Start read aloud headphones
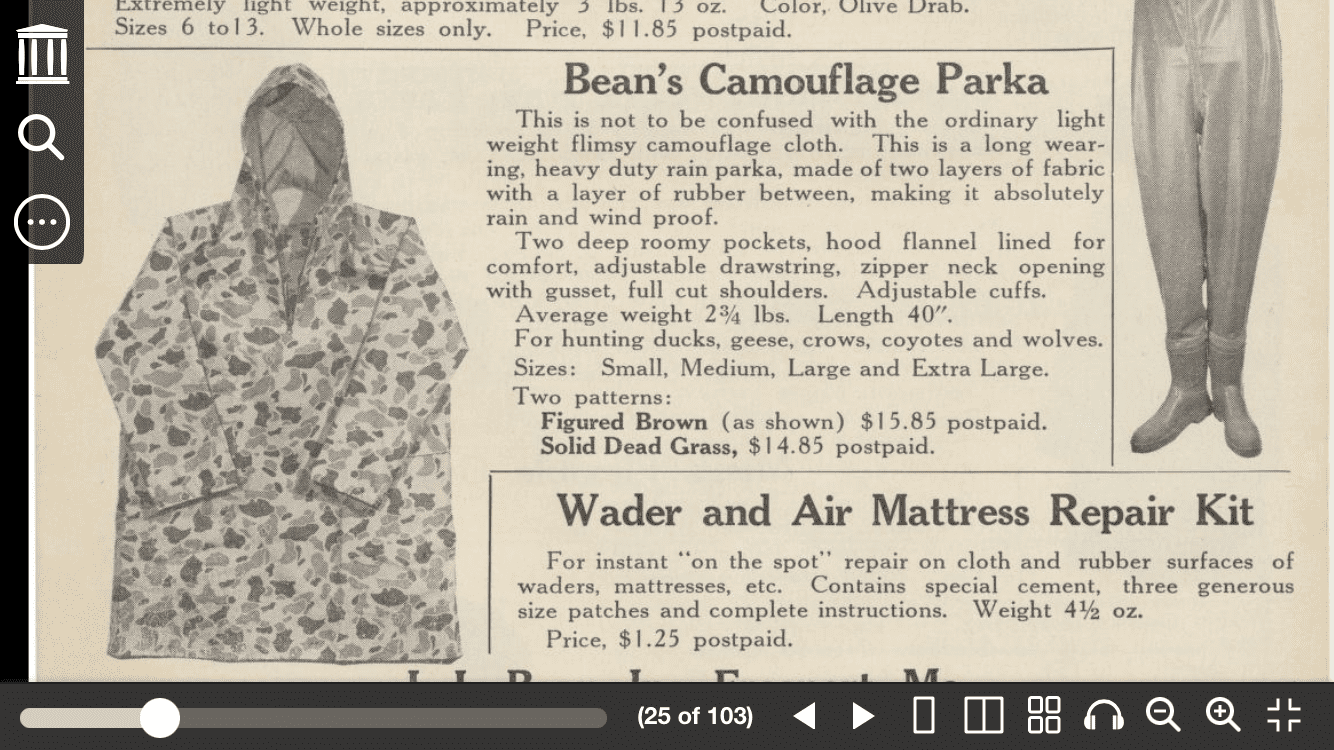The width and height of the screenshot is (1334, 750). tap(1104, 716)
